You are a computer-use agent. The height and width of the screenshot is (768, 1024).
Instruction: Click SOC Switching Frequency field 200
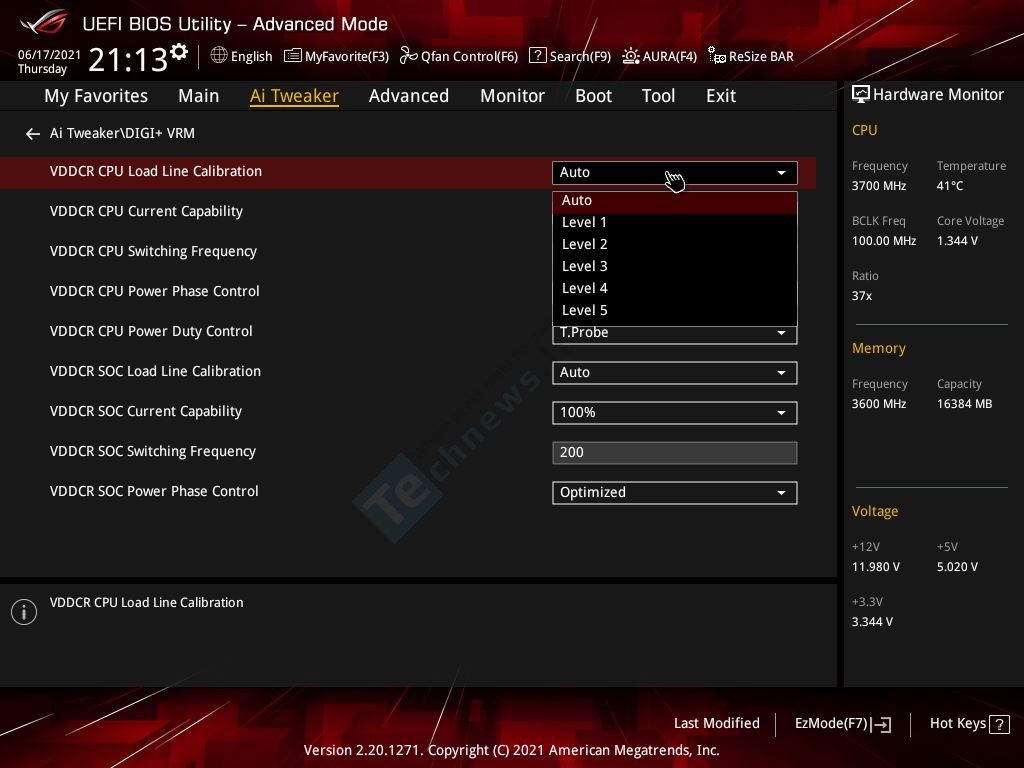(x=675, y=453)
